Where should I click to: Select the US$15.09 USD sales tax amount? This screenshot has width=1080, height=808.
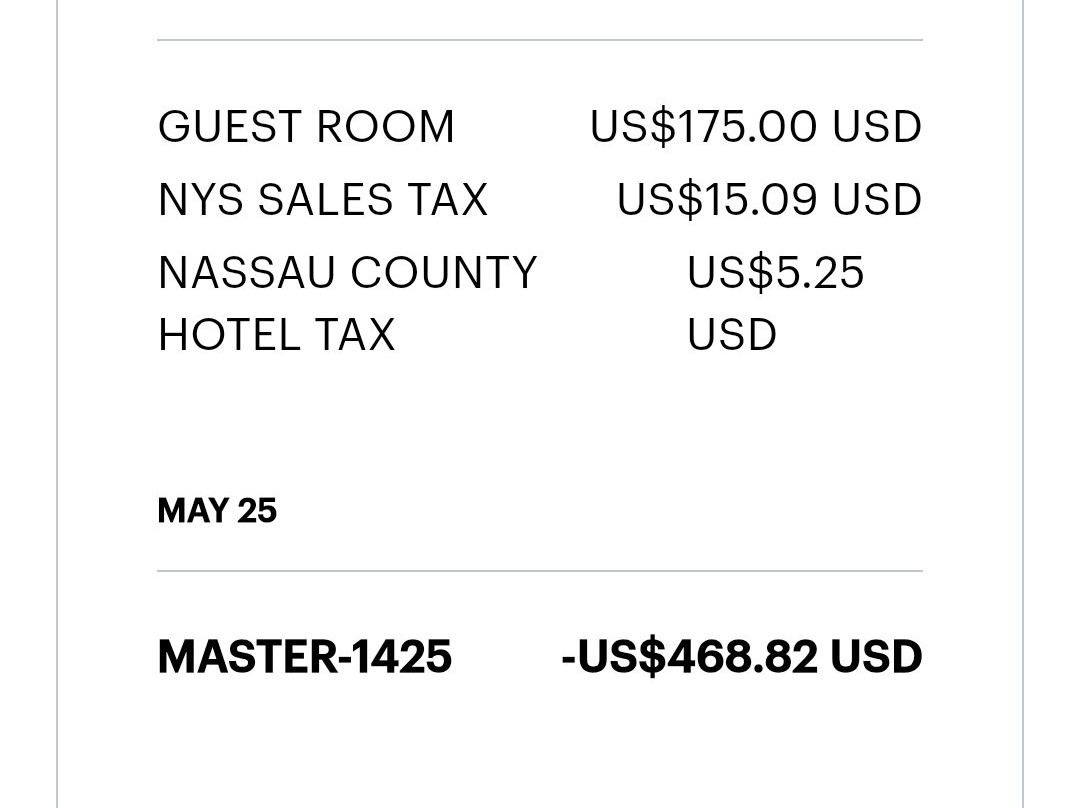pyautogui.click(x=769, y=200)
